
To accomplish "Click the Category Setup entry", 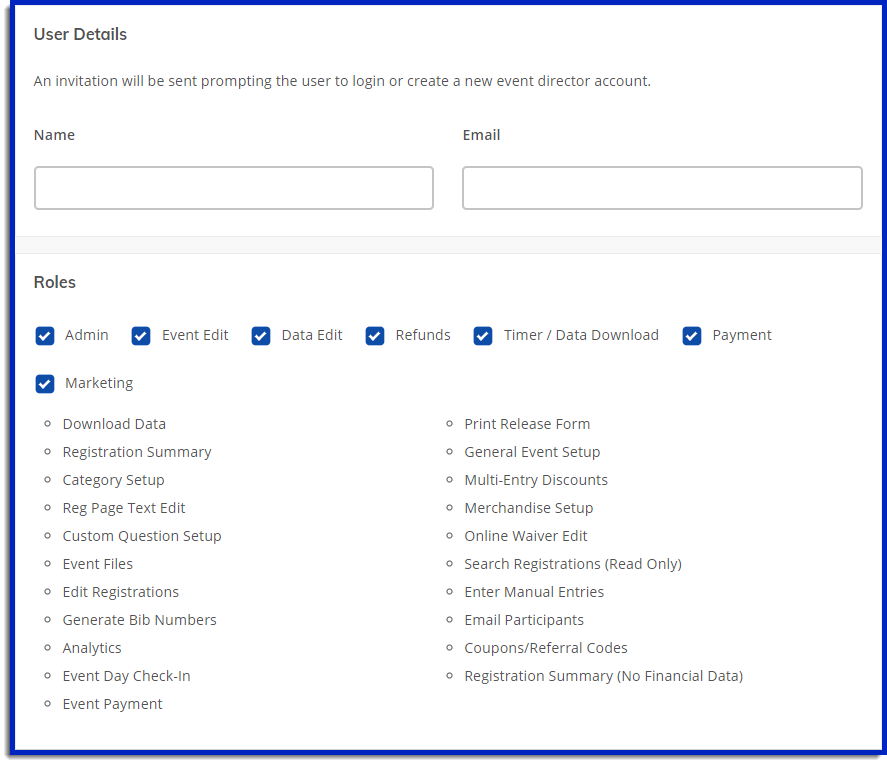I will coord(113,480).
